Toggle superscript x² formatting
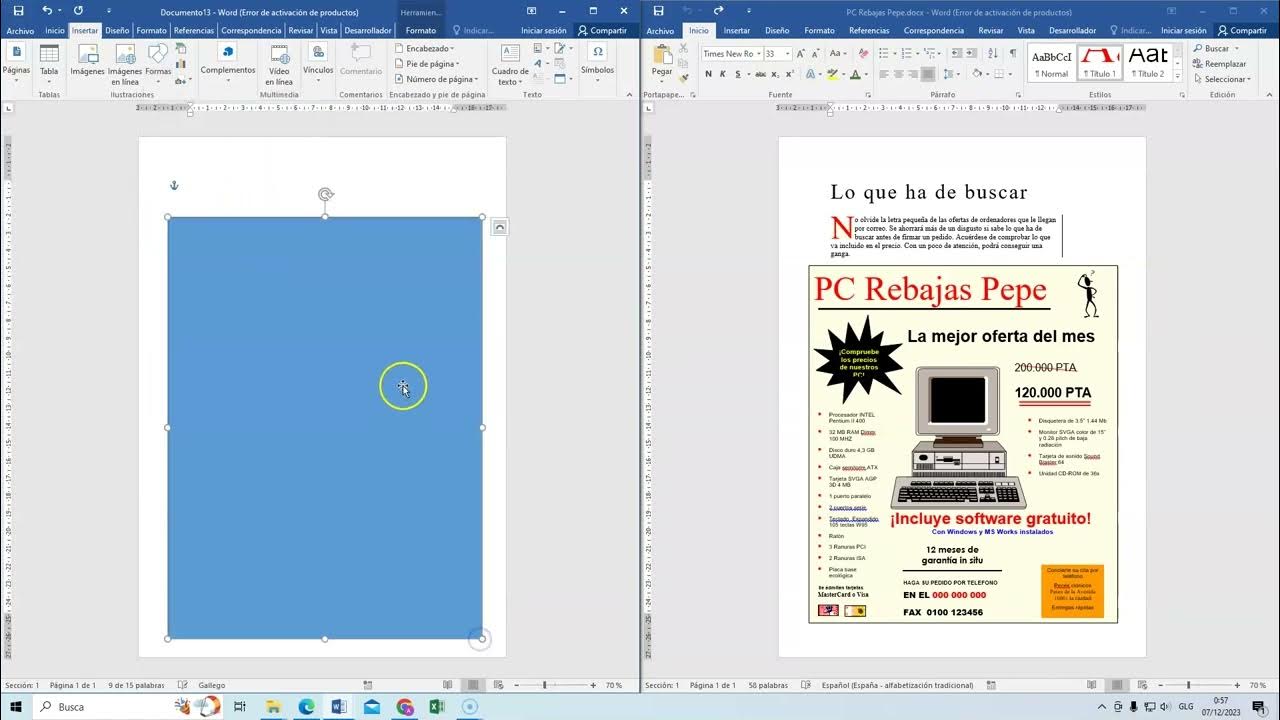 click(x=789, y=74)
